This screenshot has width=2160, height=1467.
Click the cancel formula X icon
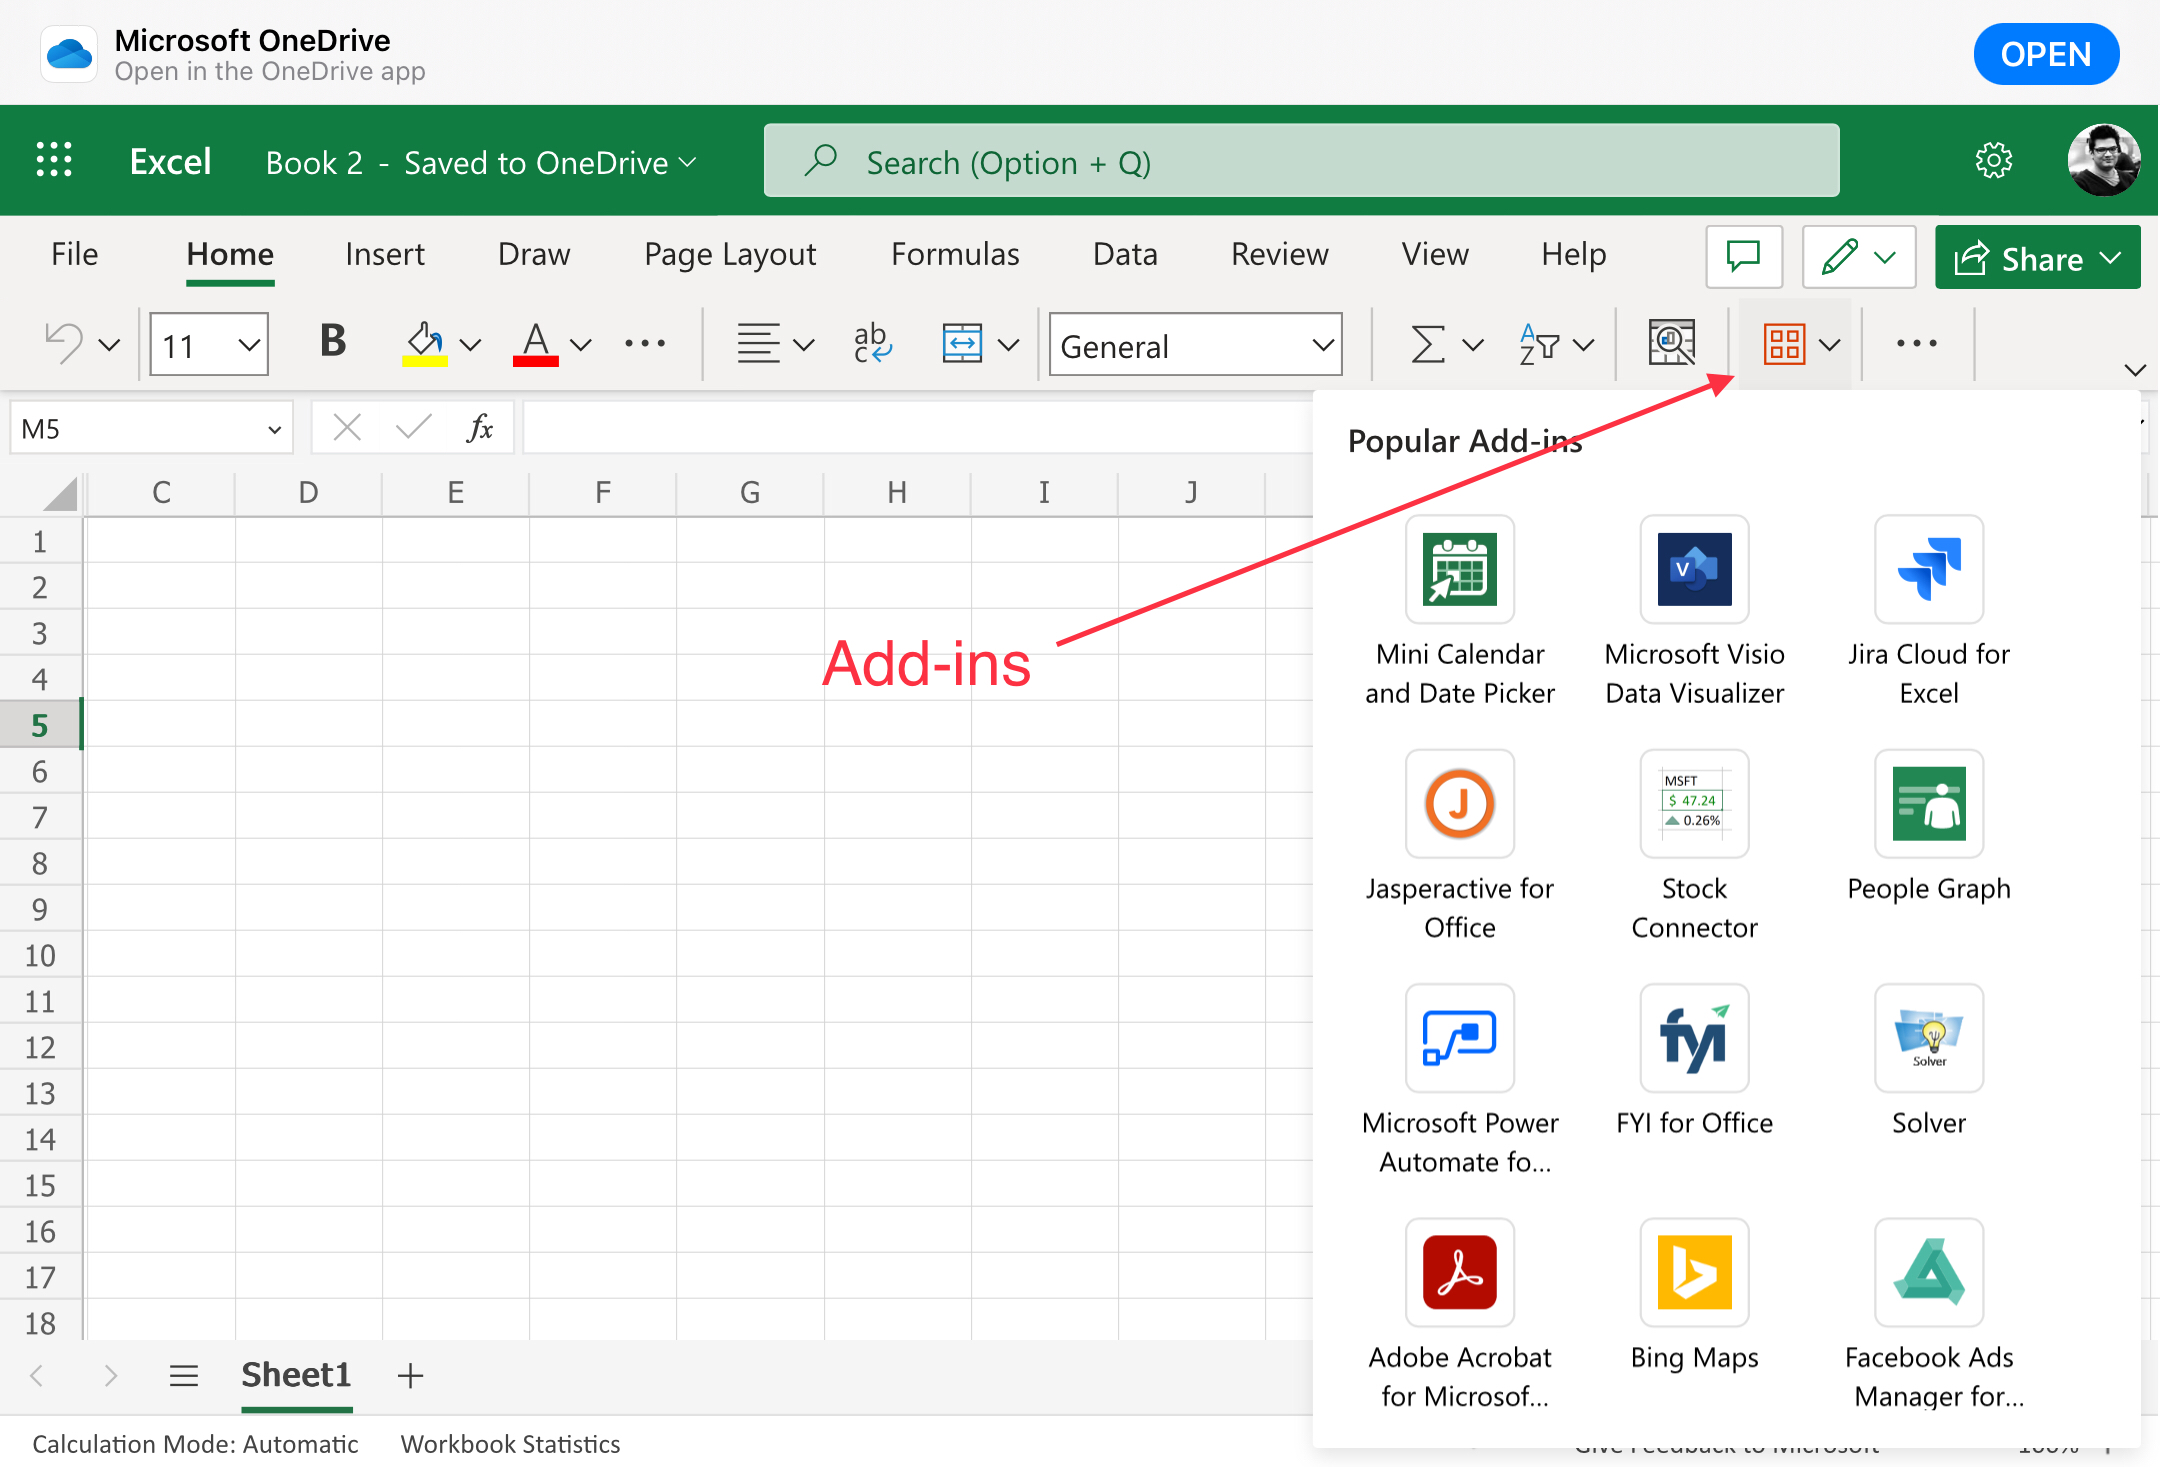point(347,428)
